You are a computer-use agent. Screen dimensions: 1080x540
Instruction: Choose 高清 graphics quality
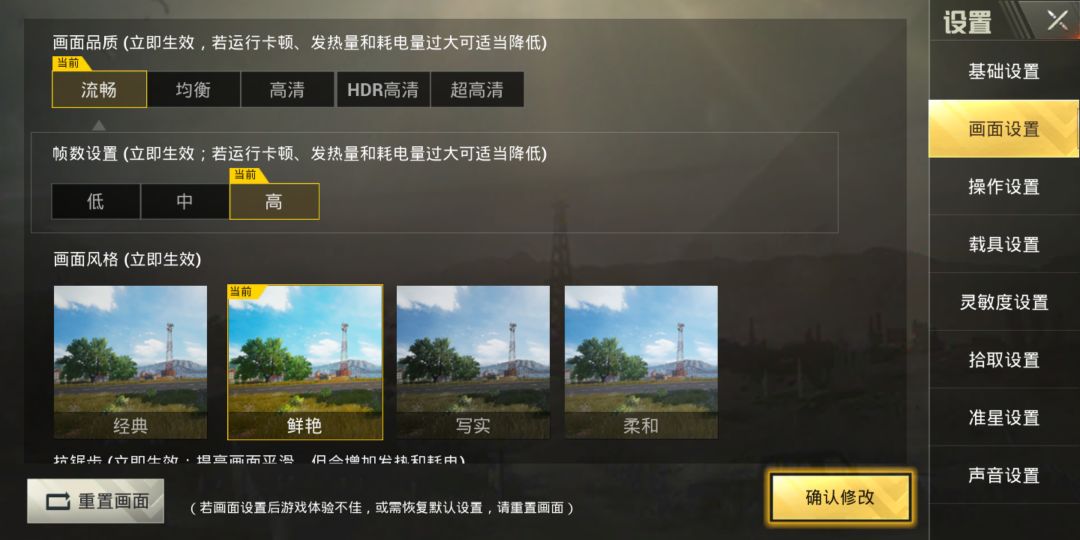click(x=287, y=90)
